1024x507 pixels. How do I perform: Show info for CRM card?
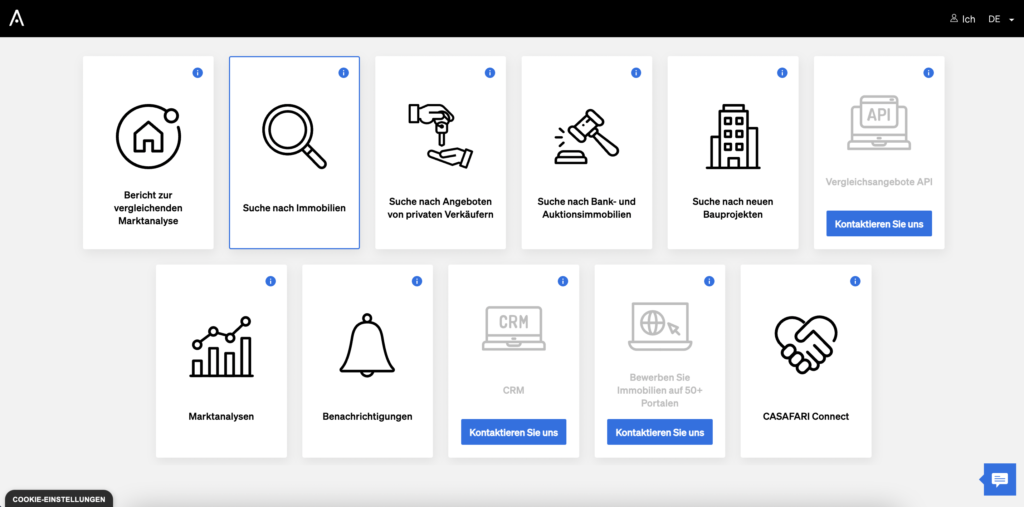(x=563, y=281)
